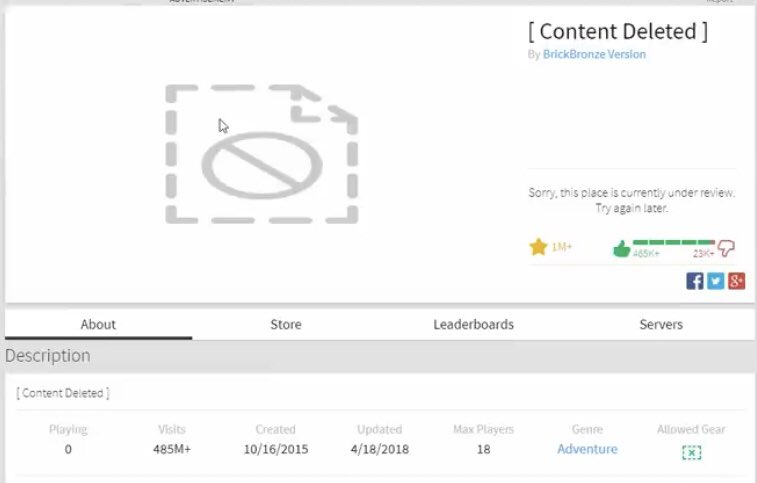Click the green thumbs-up like icon

(x=621, y=249)
